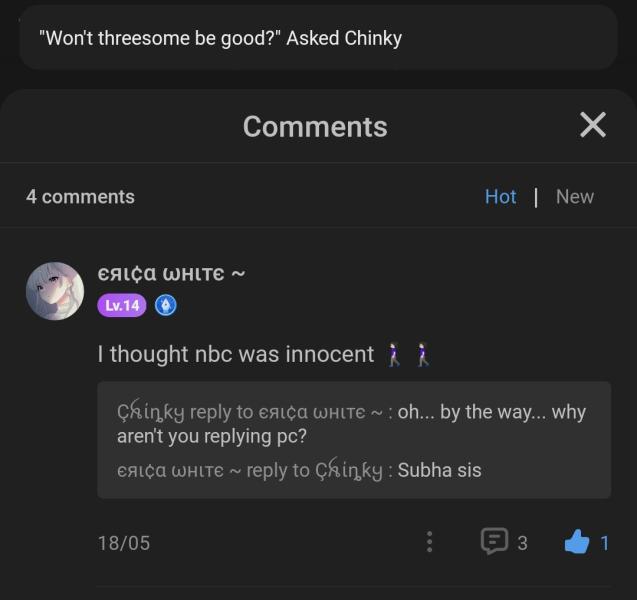Viewport: 637px width, 600px height.
Task: Tap the 18/05 comment date
Action: [x=123, y=543]
